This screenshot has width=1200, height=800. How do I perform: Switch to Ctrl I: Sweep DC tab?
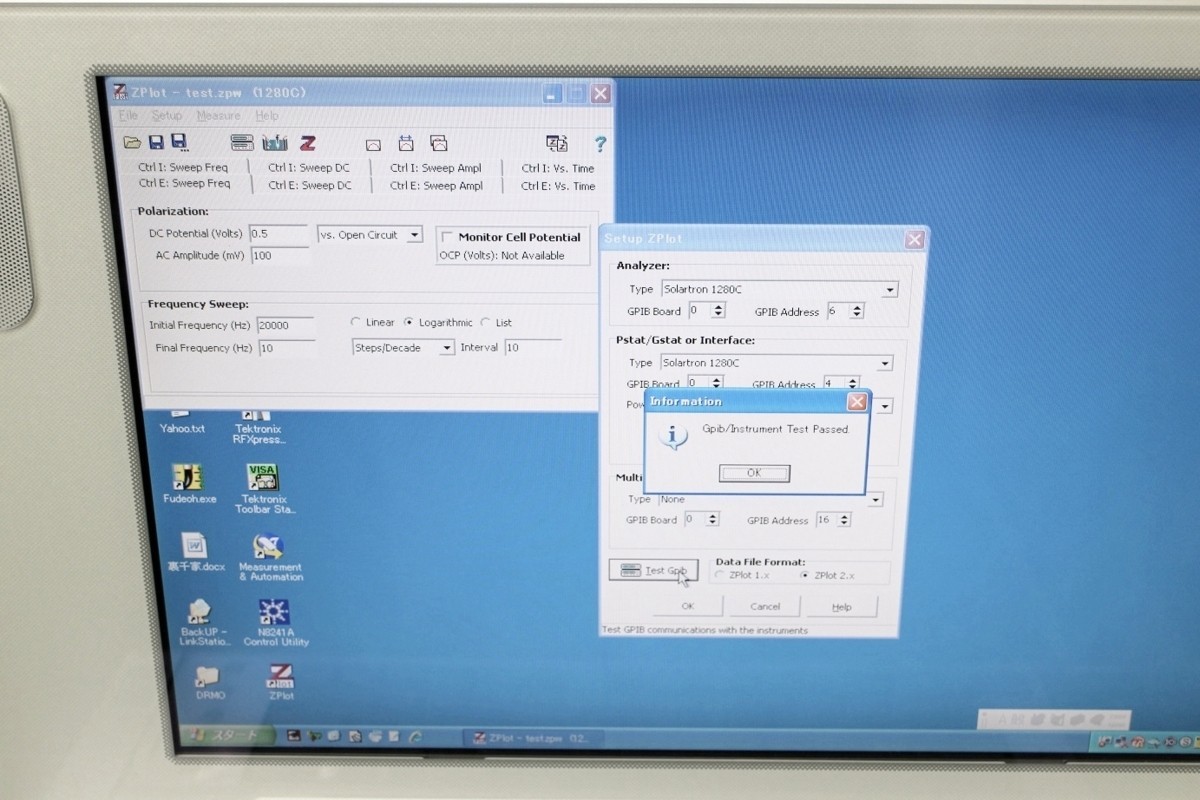[309, 168]
